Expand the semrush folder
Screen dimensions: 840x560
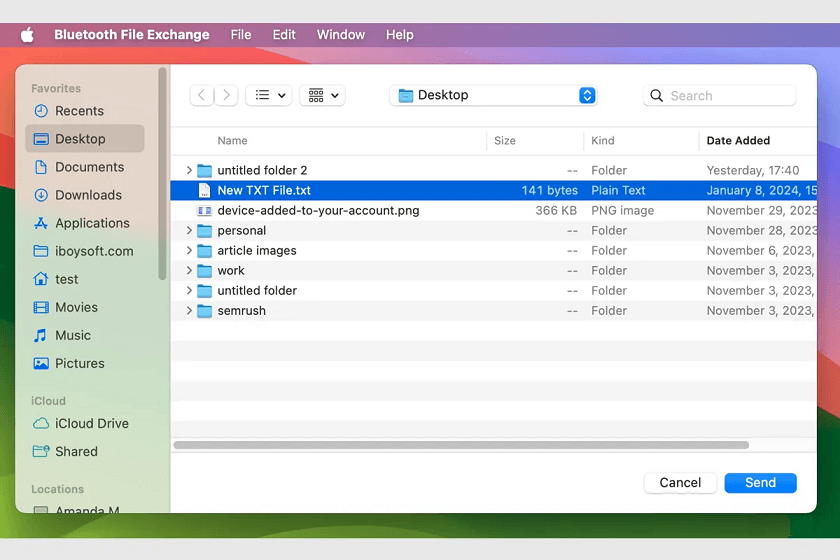pyautogui.click(x=189, y=311)
